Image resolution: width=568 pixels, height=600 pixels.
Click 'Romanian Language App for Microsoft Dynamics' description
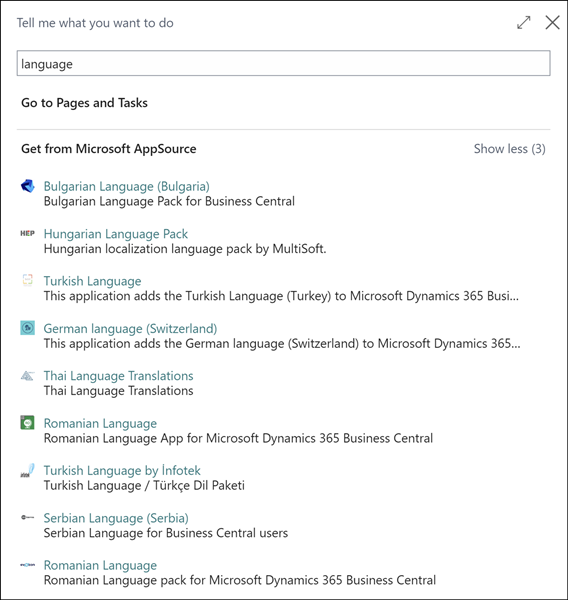238,438
